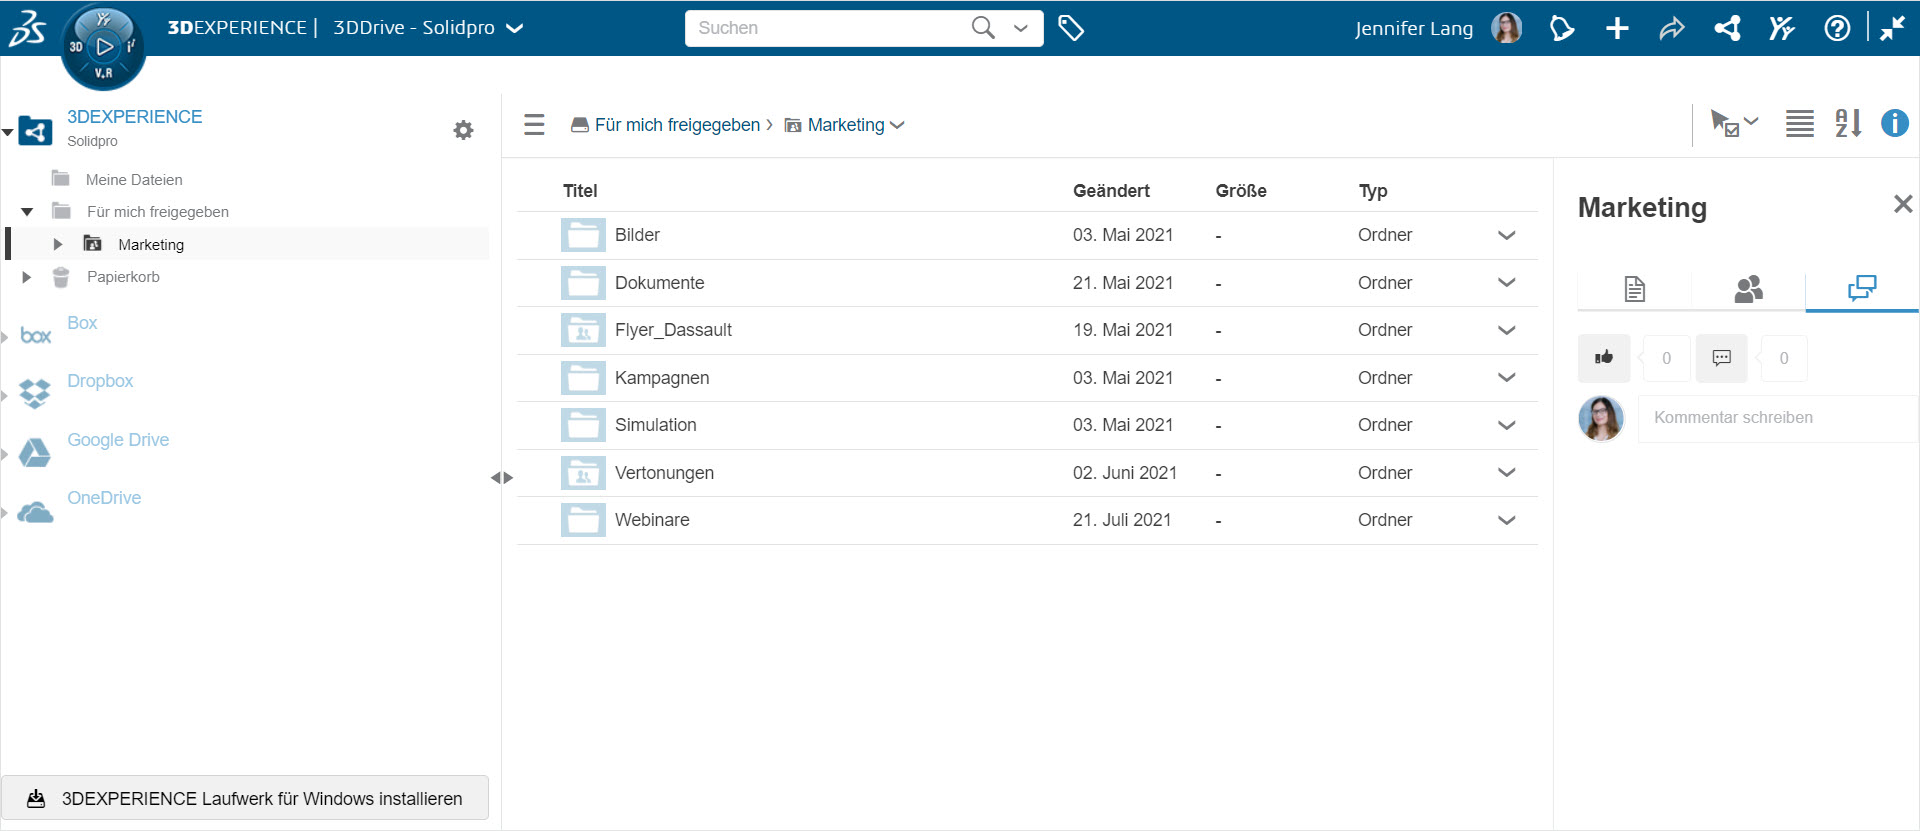
Task: Open actions chevron for Simulation row
Action: click(x=1507, y=425)
